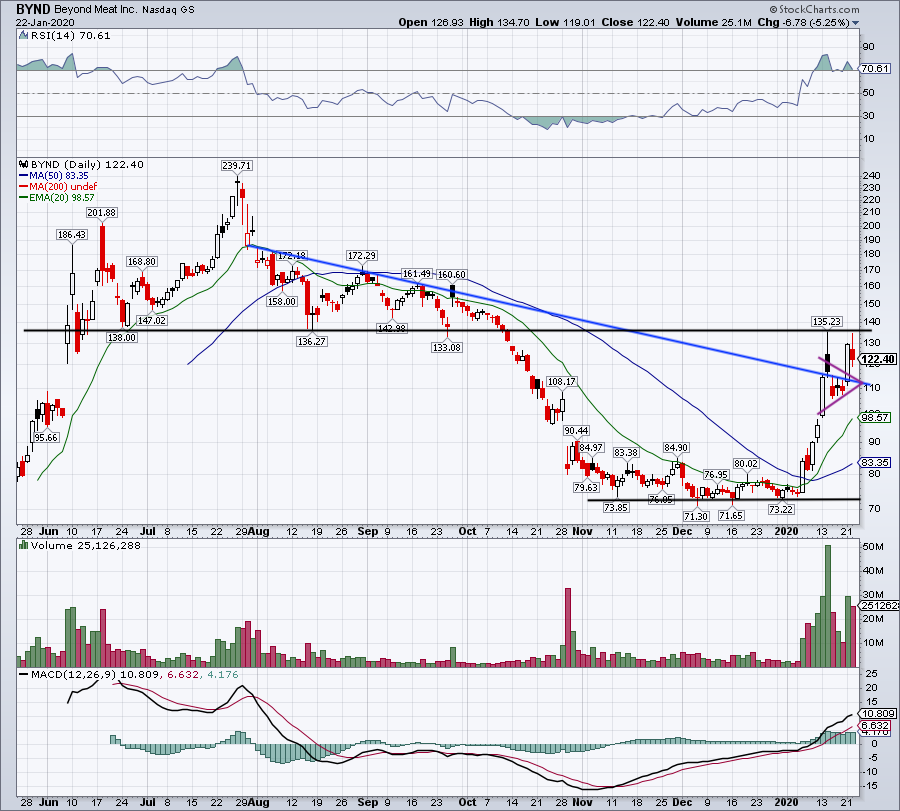The image size is (900, 811).
Task: Click the Volume 25,126,288 legend text
Action: pyautogui.click(x=86, y=545)
